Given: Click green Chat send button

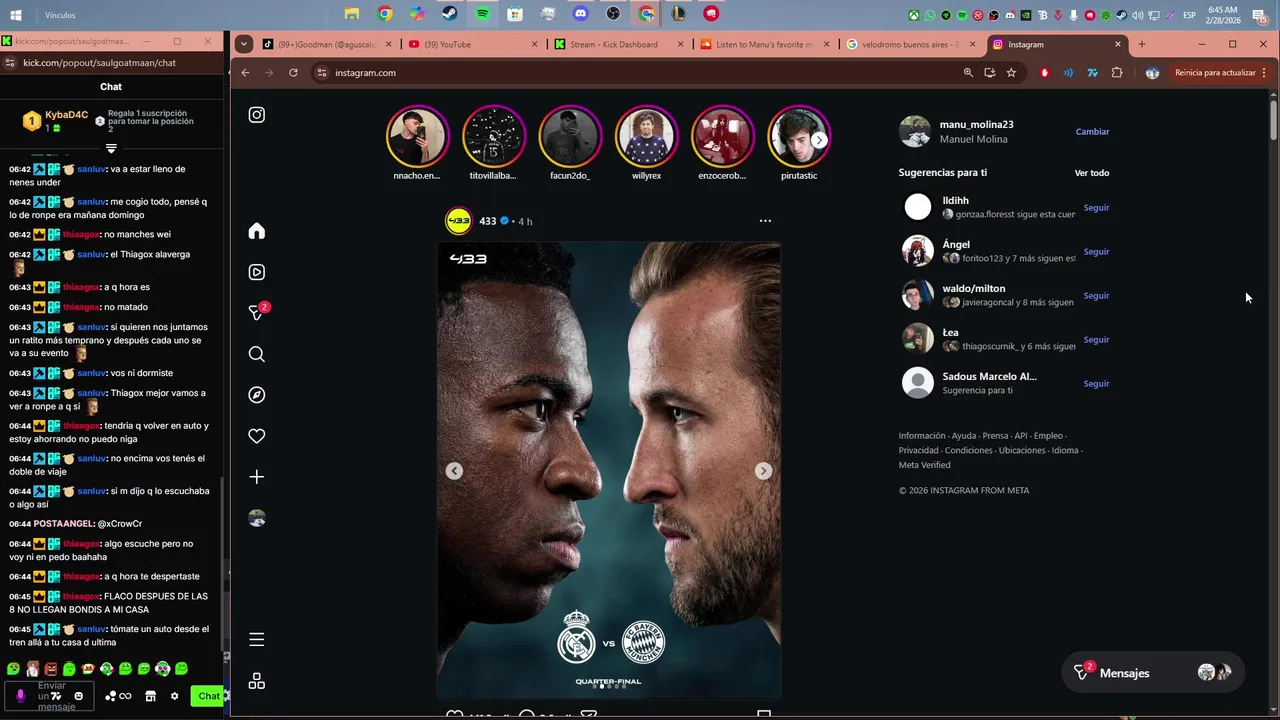Looking at the screenshot, I should click(209, 696).
